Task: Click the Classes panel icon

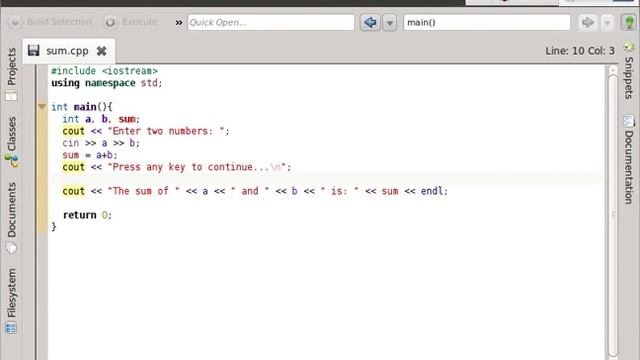Action: pos(11,160)
